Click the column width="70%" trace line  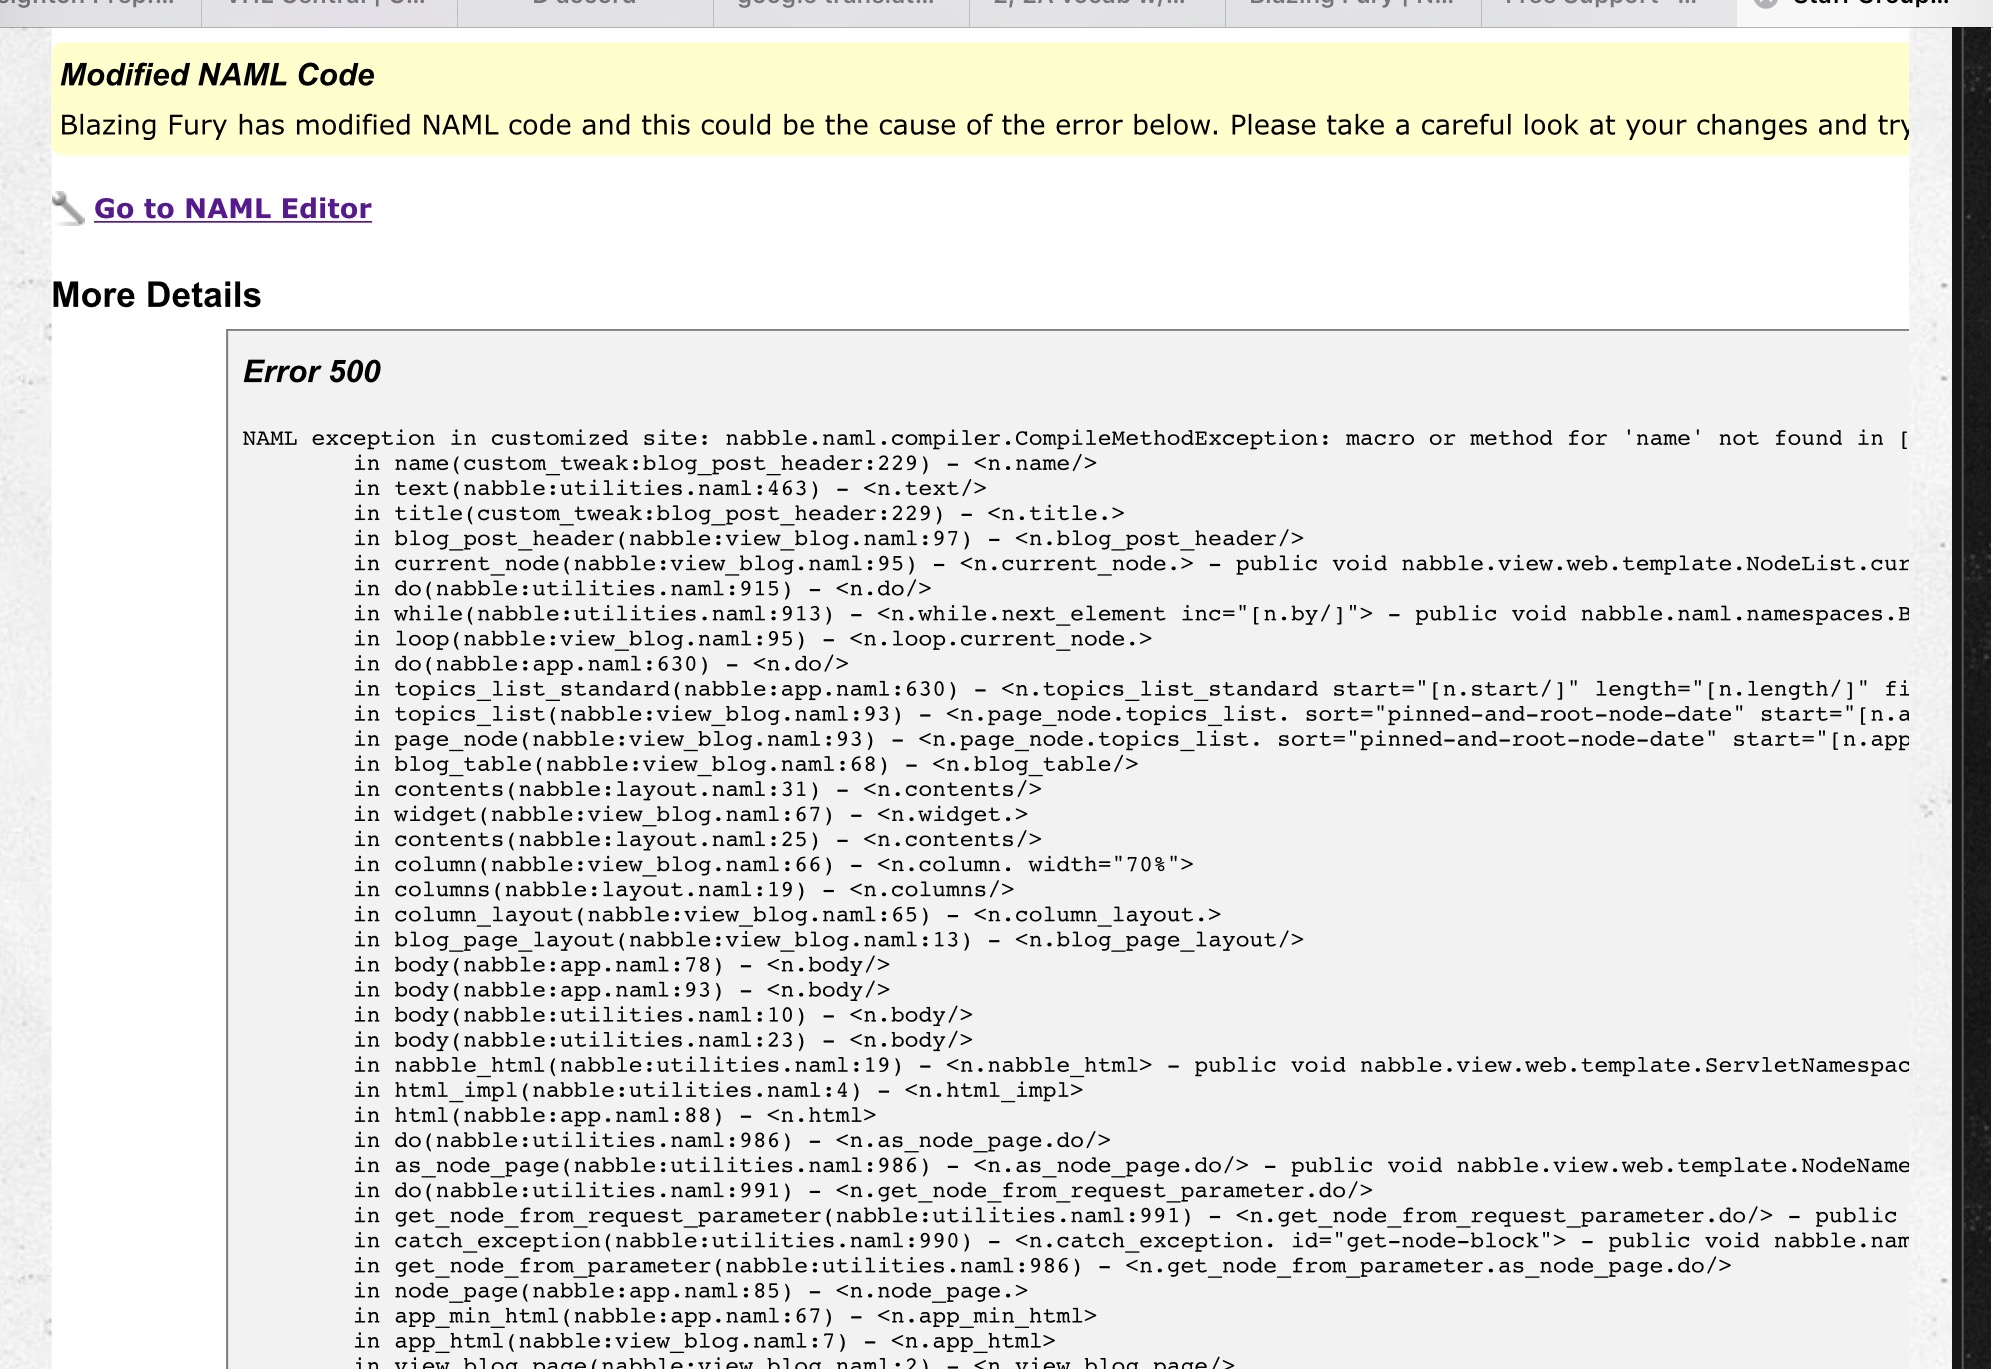(x=773, y=865)
